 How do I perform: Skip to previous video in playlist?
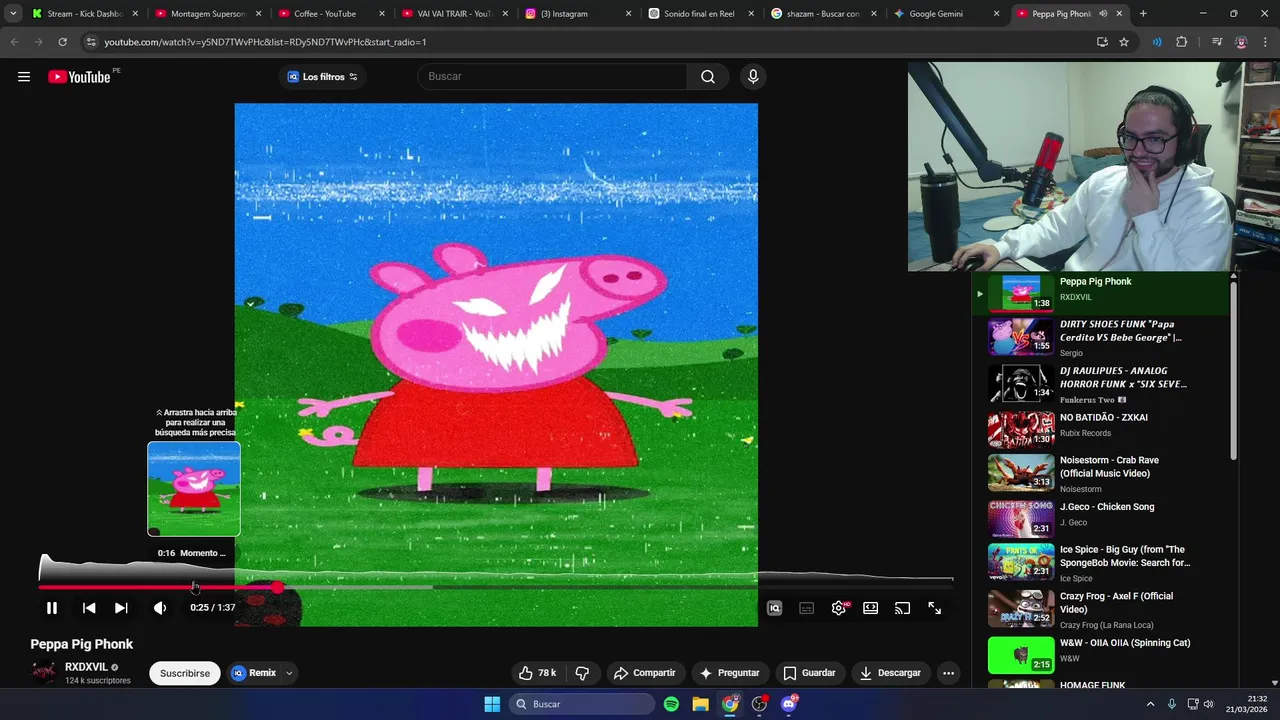pos(89,608)
